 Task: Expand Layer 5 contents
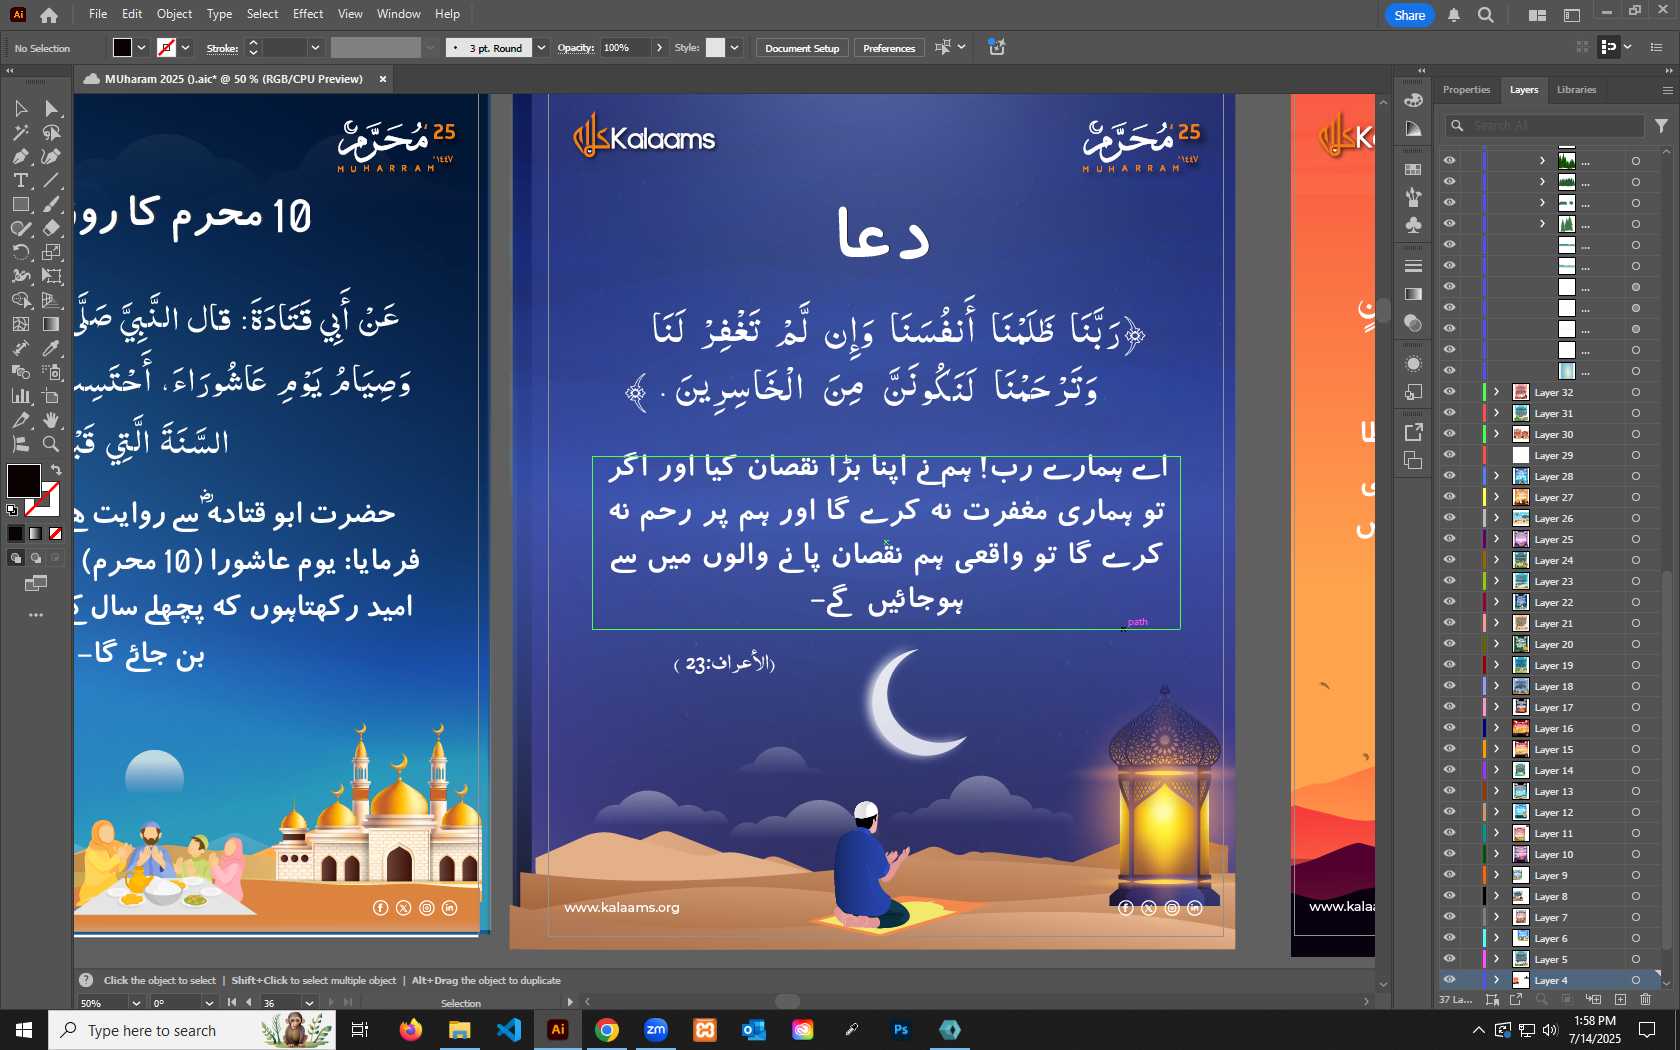coord(1497,959)
